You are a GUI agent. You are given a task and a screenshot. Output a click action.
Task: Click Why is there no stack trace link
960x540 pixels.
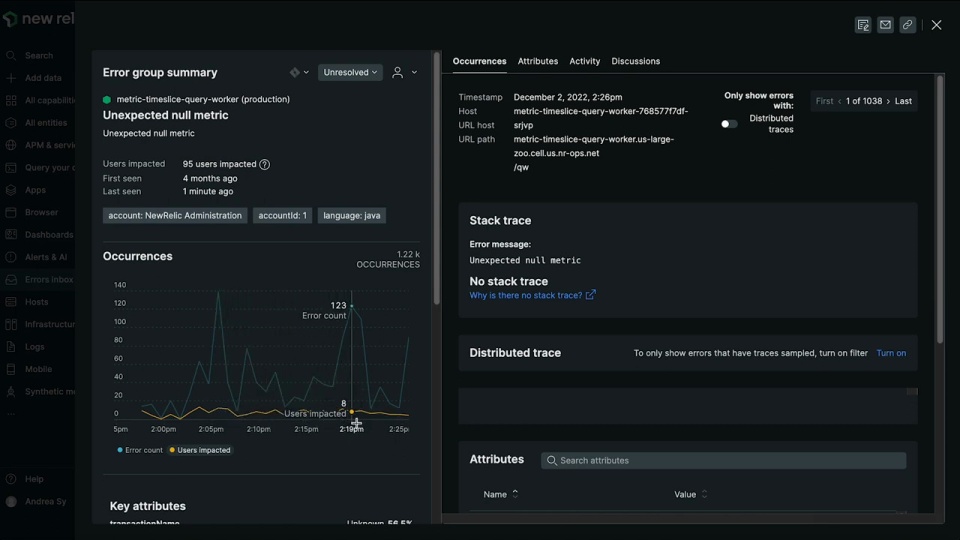tap(525, 295)
